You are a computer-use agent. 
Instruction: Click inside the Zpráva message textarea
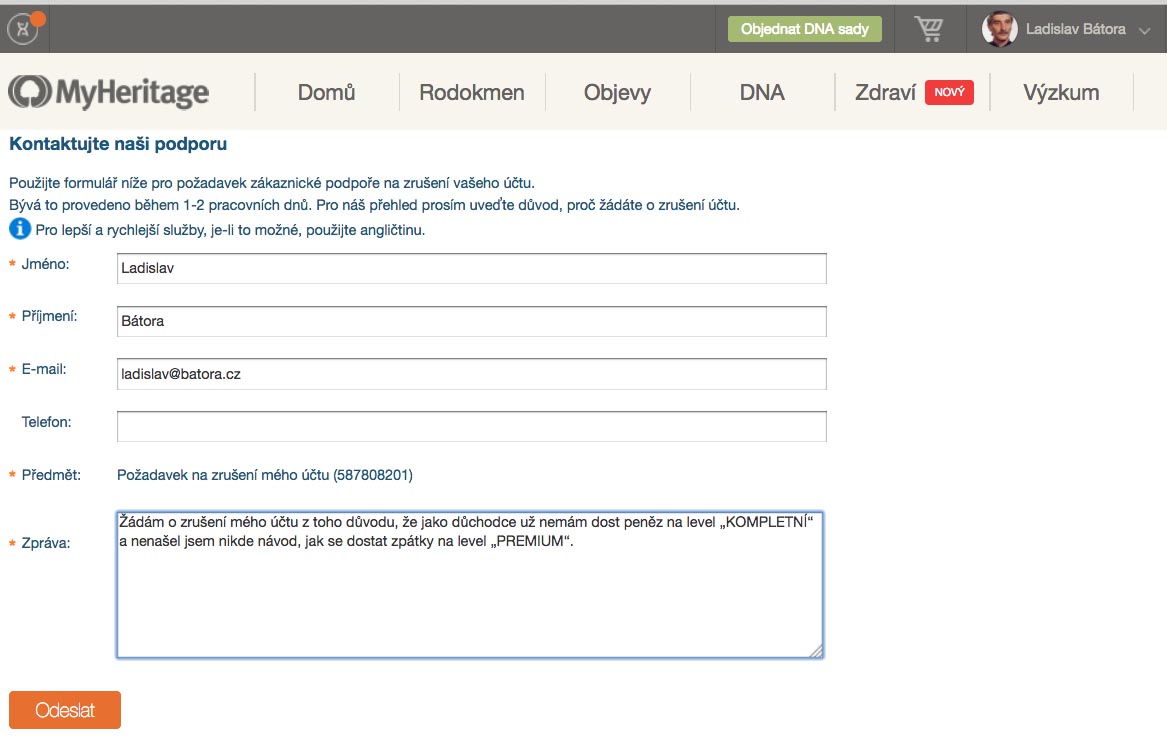(470, 600)
